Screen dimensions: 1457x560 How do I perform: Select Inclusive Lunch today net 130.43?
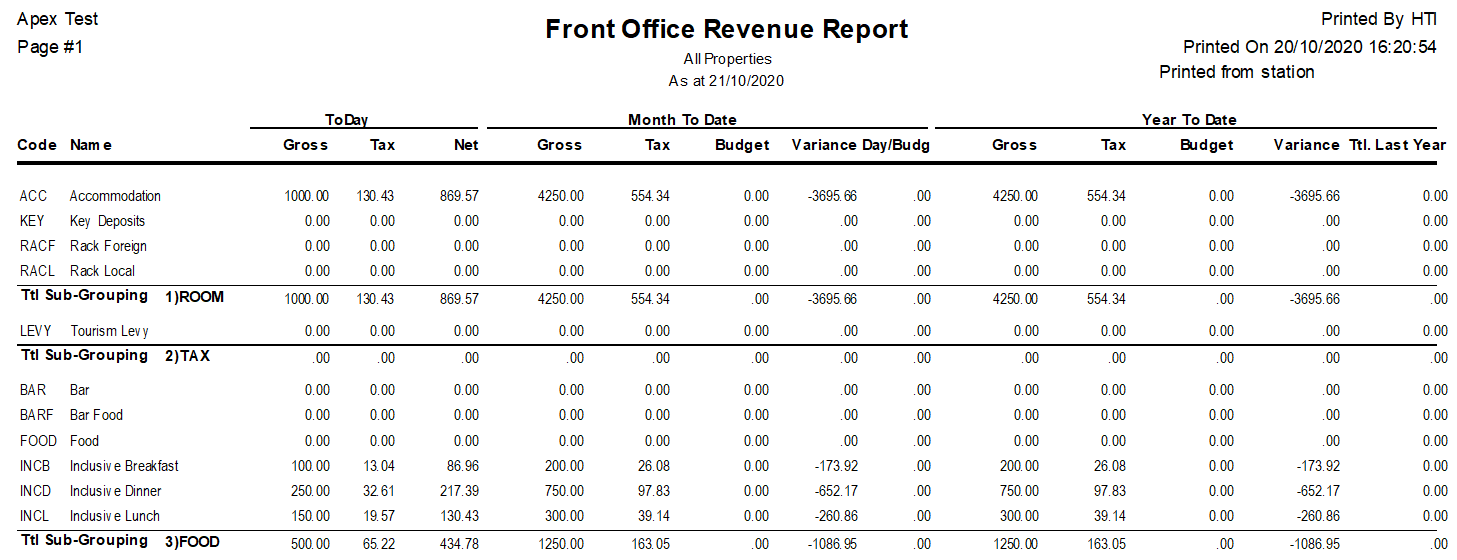tap(459, 516)
